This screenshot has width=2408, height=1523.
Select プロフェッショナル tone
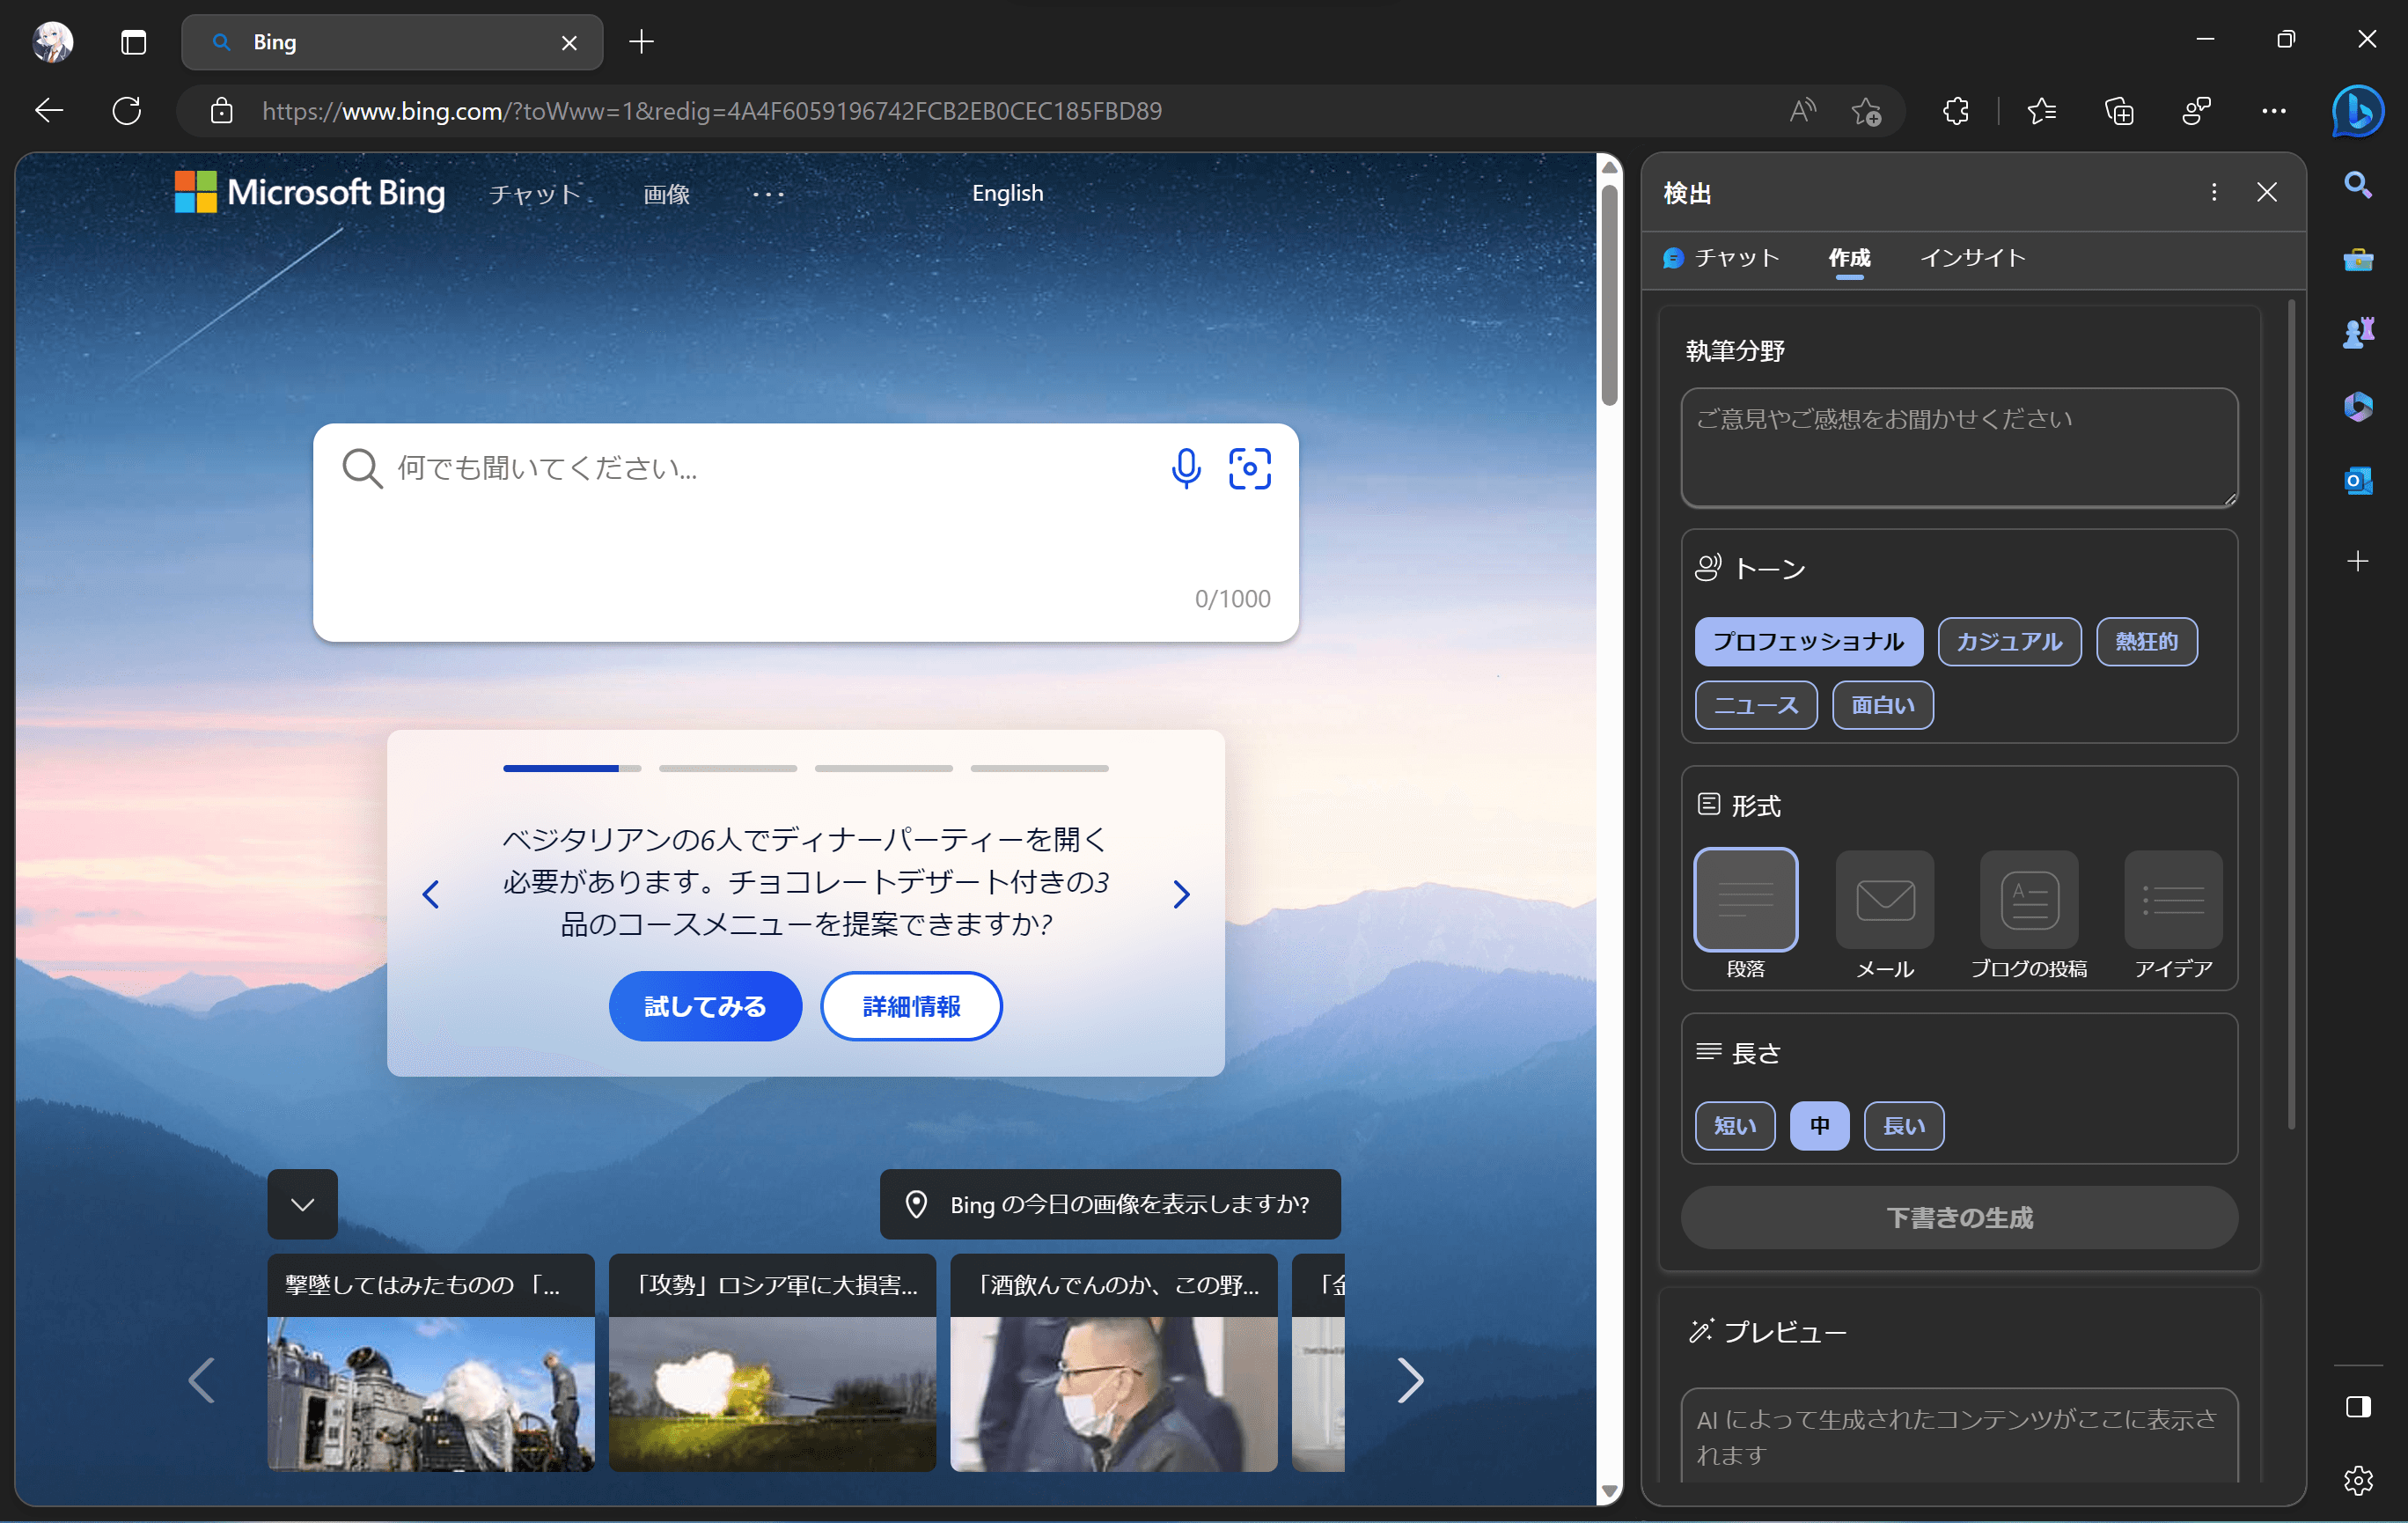click(1808, 642)
